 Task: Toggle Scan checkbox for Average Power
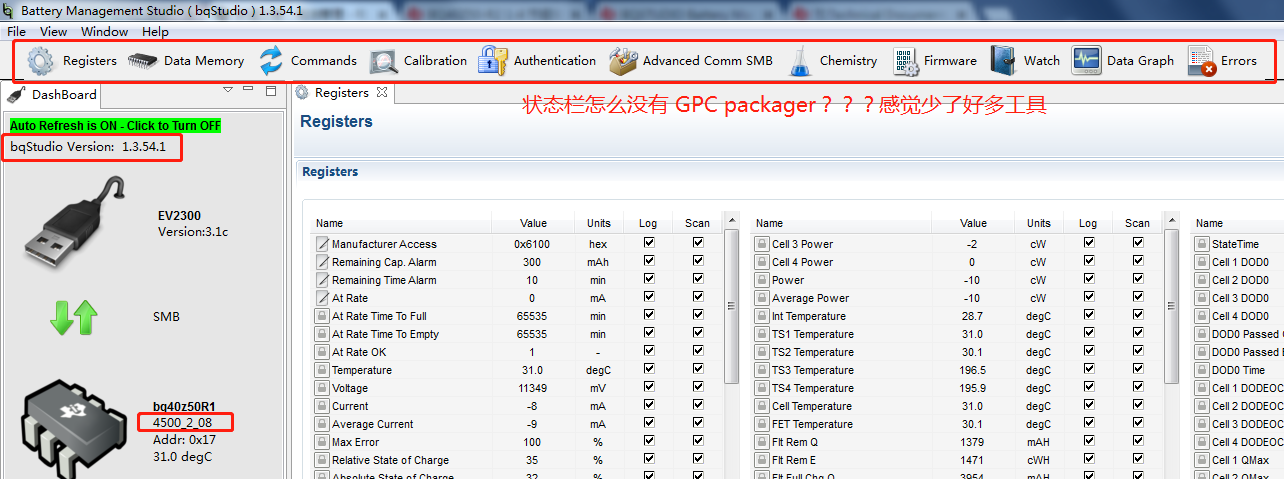point(1138,297)
